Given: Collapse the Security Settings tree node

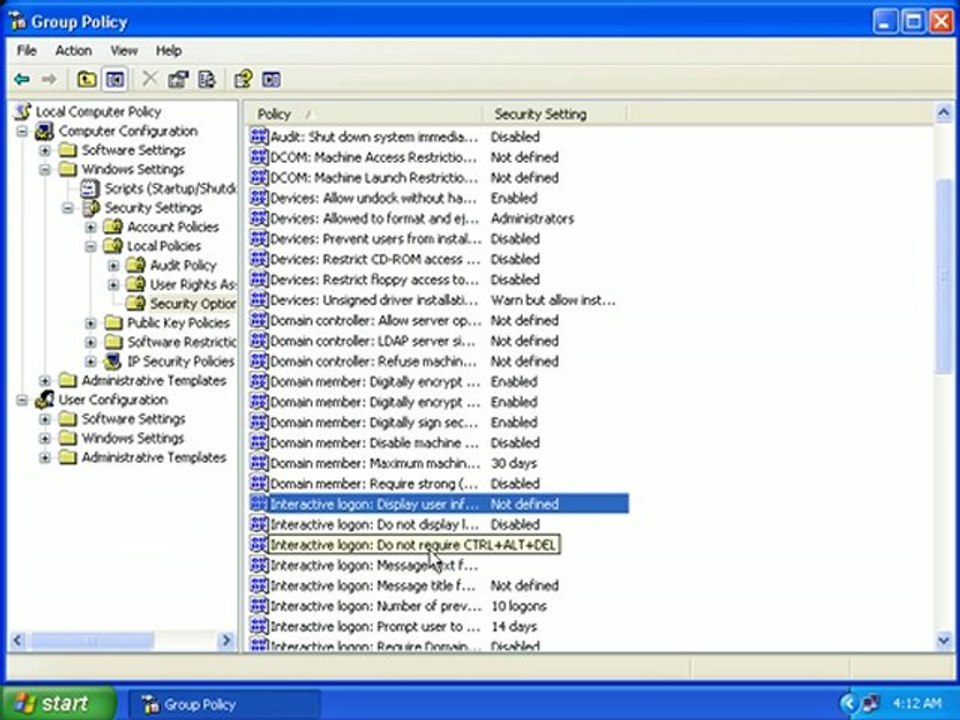Looking at the screenshot, I should [68, 208].
